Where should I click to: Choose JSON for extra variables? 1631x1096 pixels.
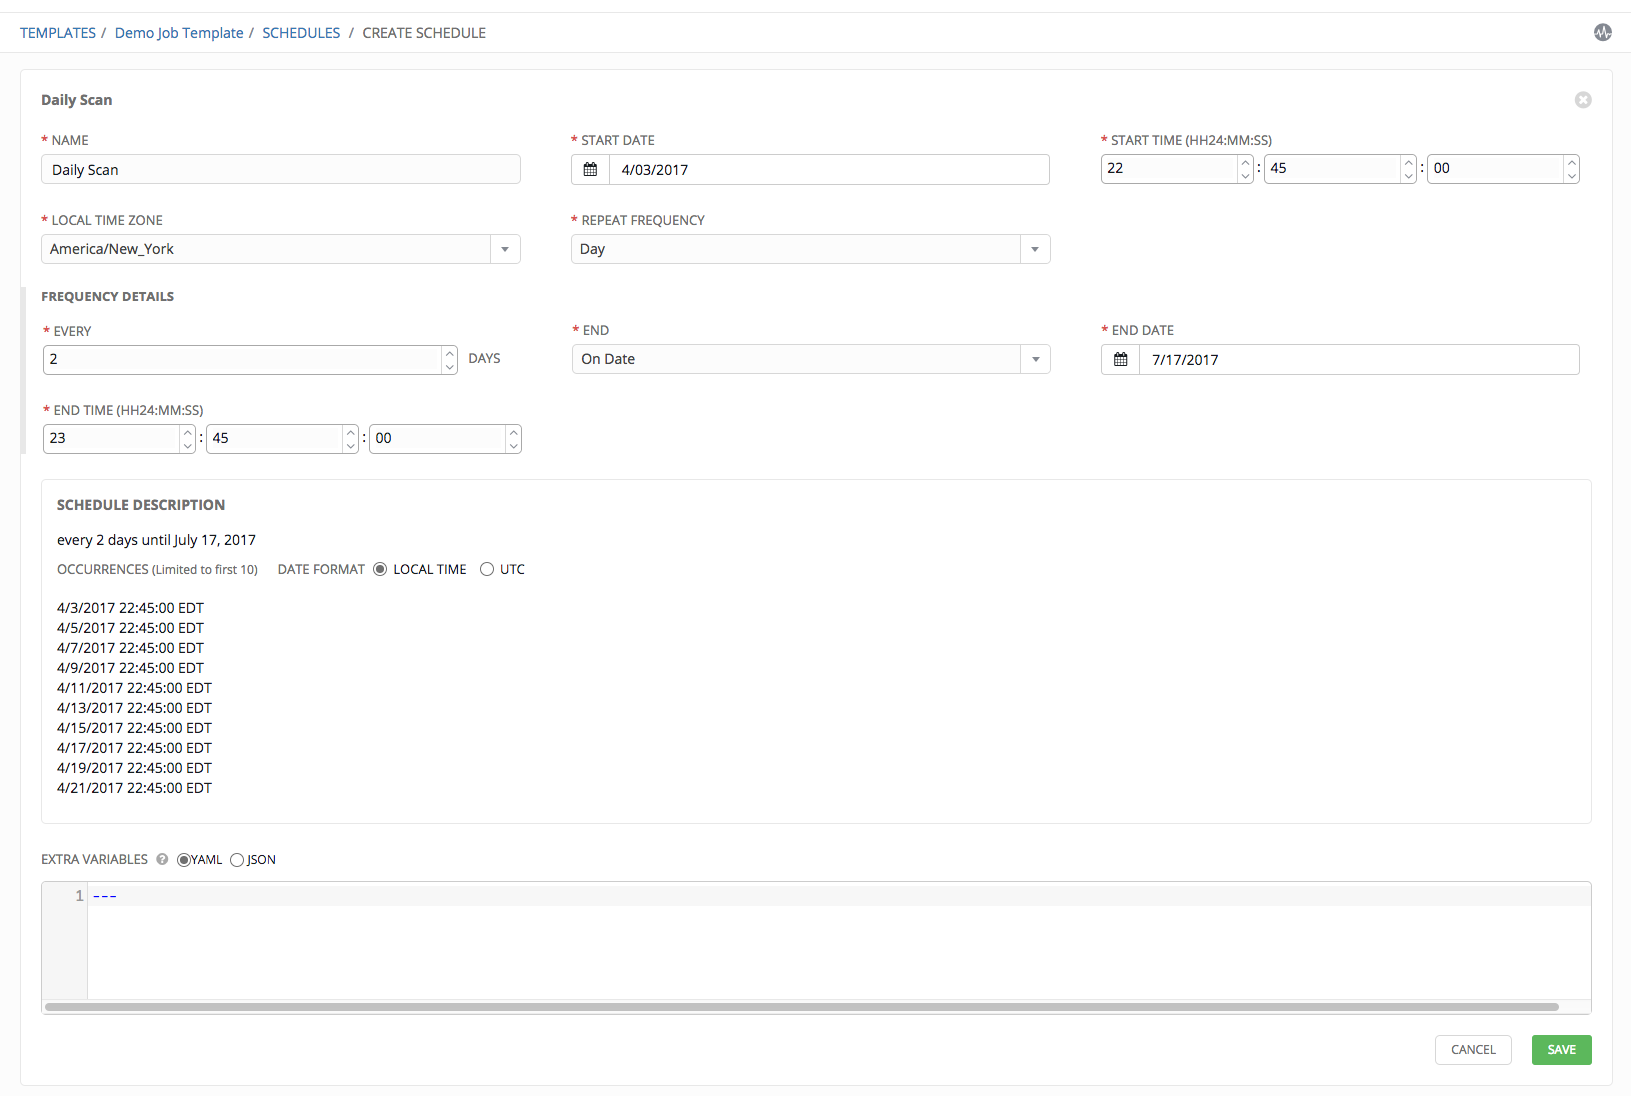(237, 860)
